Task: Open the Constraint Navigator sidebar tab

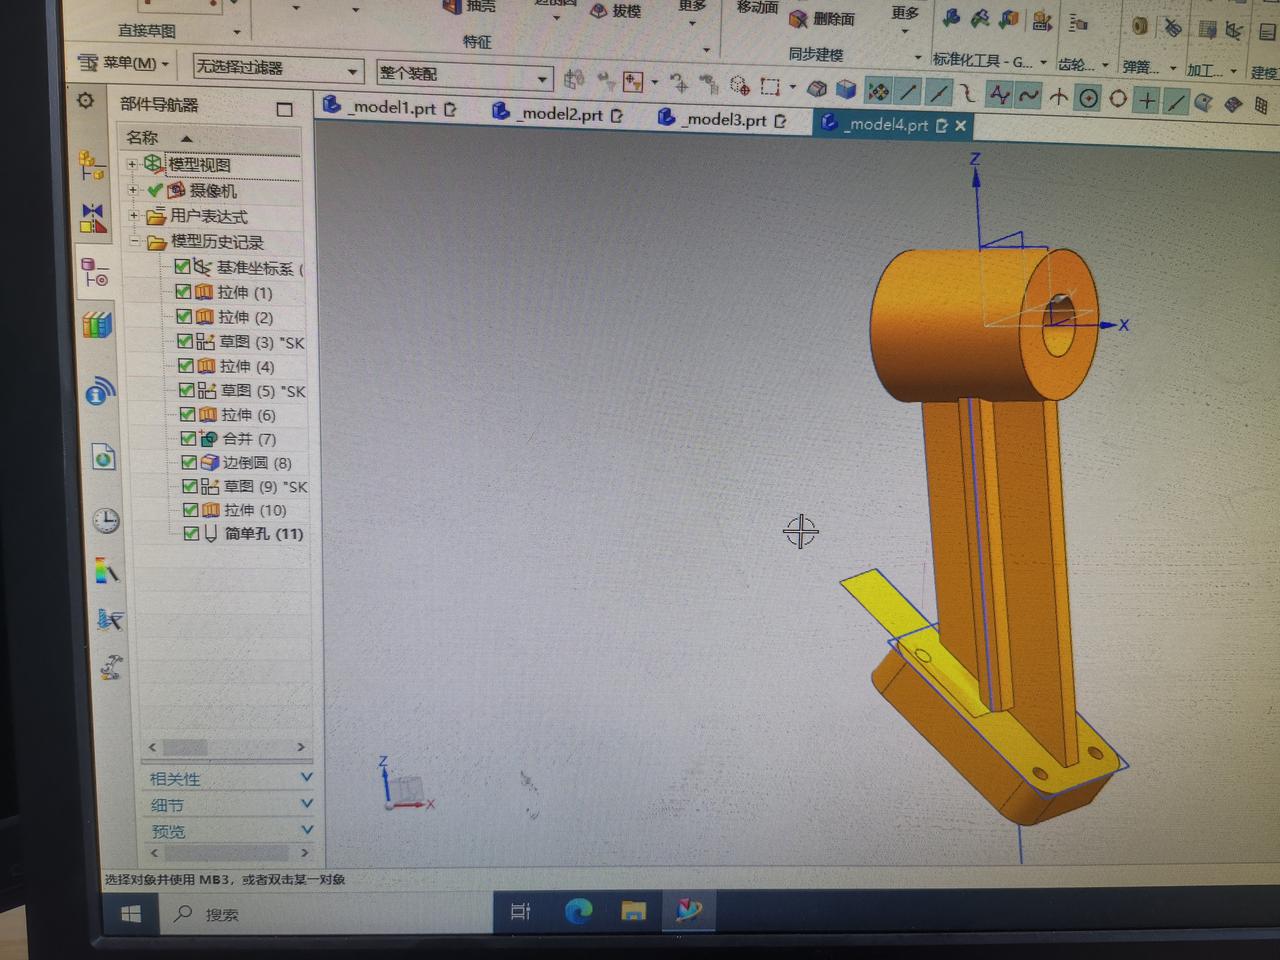Action: [93, 217]
